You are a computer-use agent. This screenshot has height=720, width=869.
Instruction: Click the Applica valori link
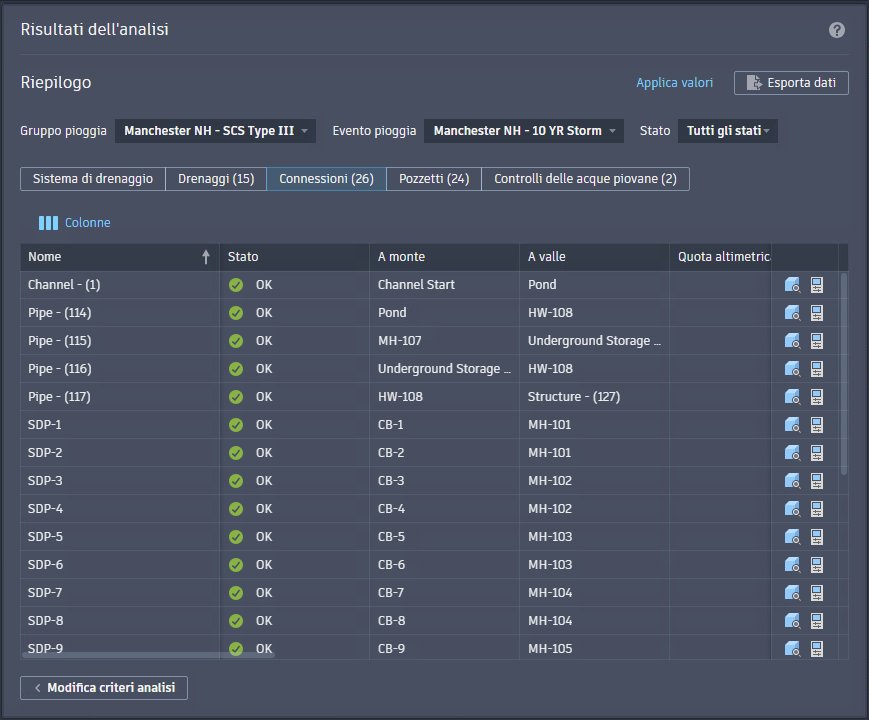[x=674, y=83]
